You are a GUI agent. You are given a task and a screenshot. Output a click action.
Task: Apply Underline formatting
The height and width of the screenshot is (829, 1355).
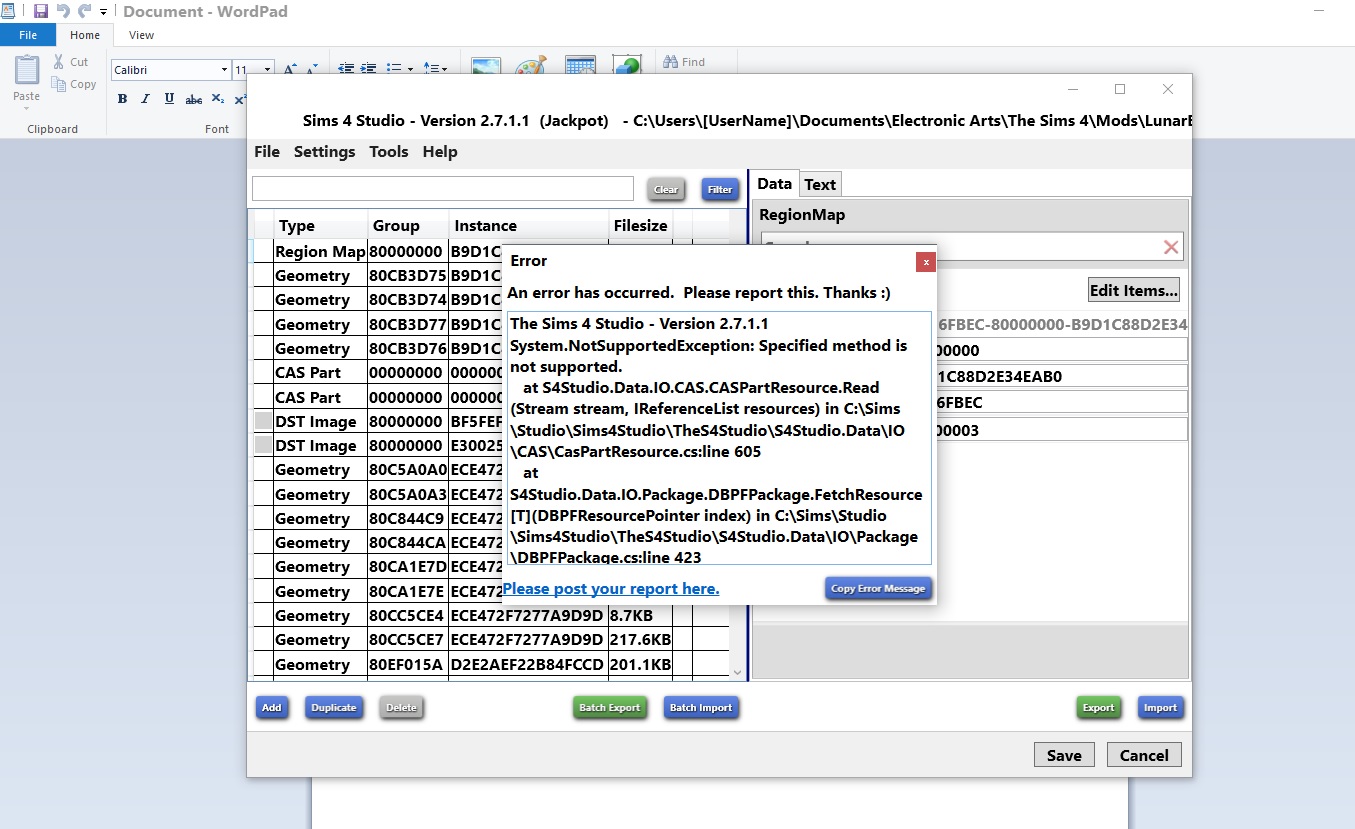click(x=169, y=99)
